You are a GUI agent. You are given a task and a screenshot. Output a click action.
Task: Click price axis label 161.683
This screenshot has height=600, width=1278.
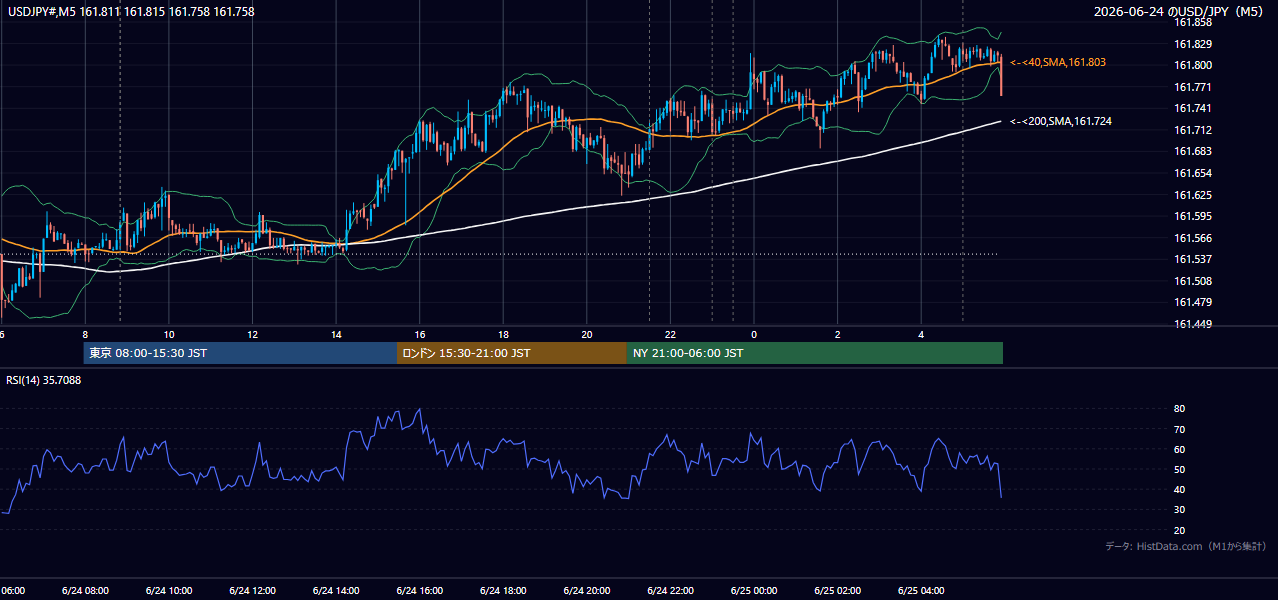tap(1192, 151)
